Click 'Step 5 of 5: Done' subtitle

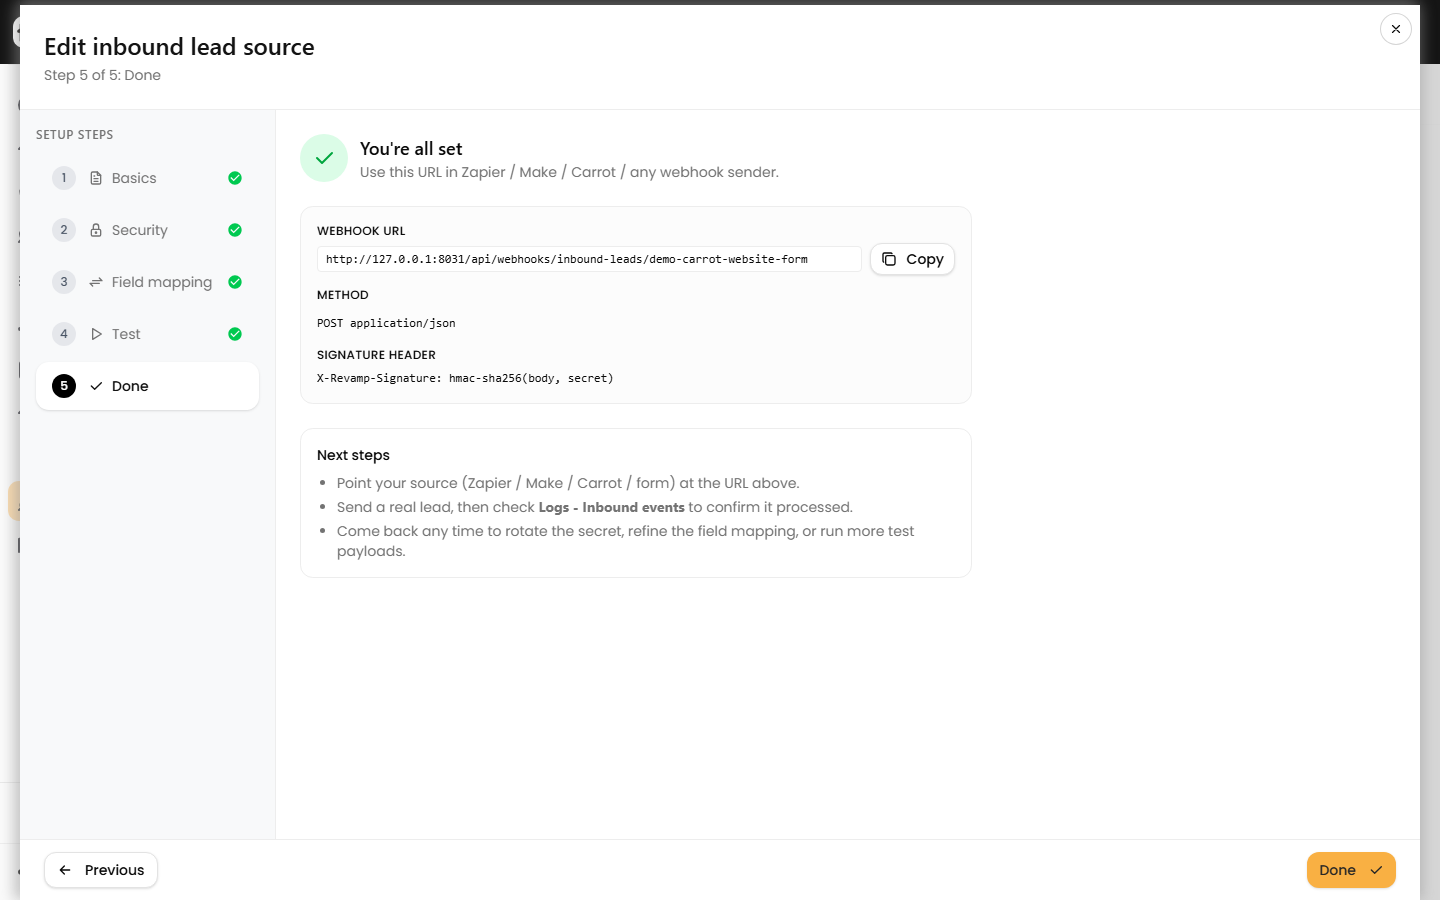pos(102,75)
